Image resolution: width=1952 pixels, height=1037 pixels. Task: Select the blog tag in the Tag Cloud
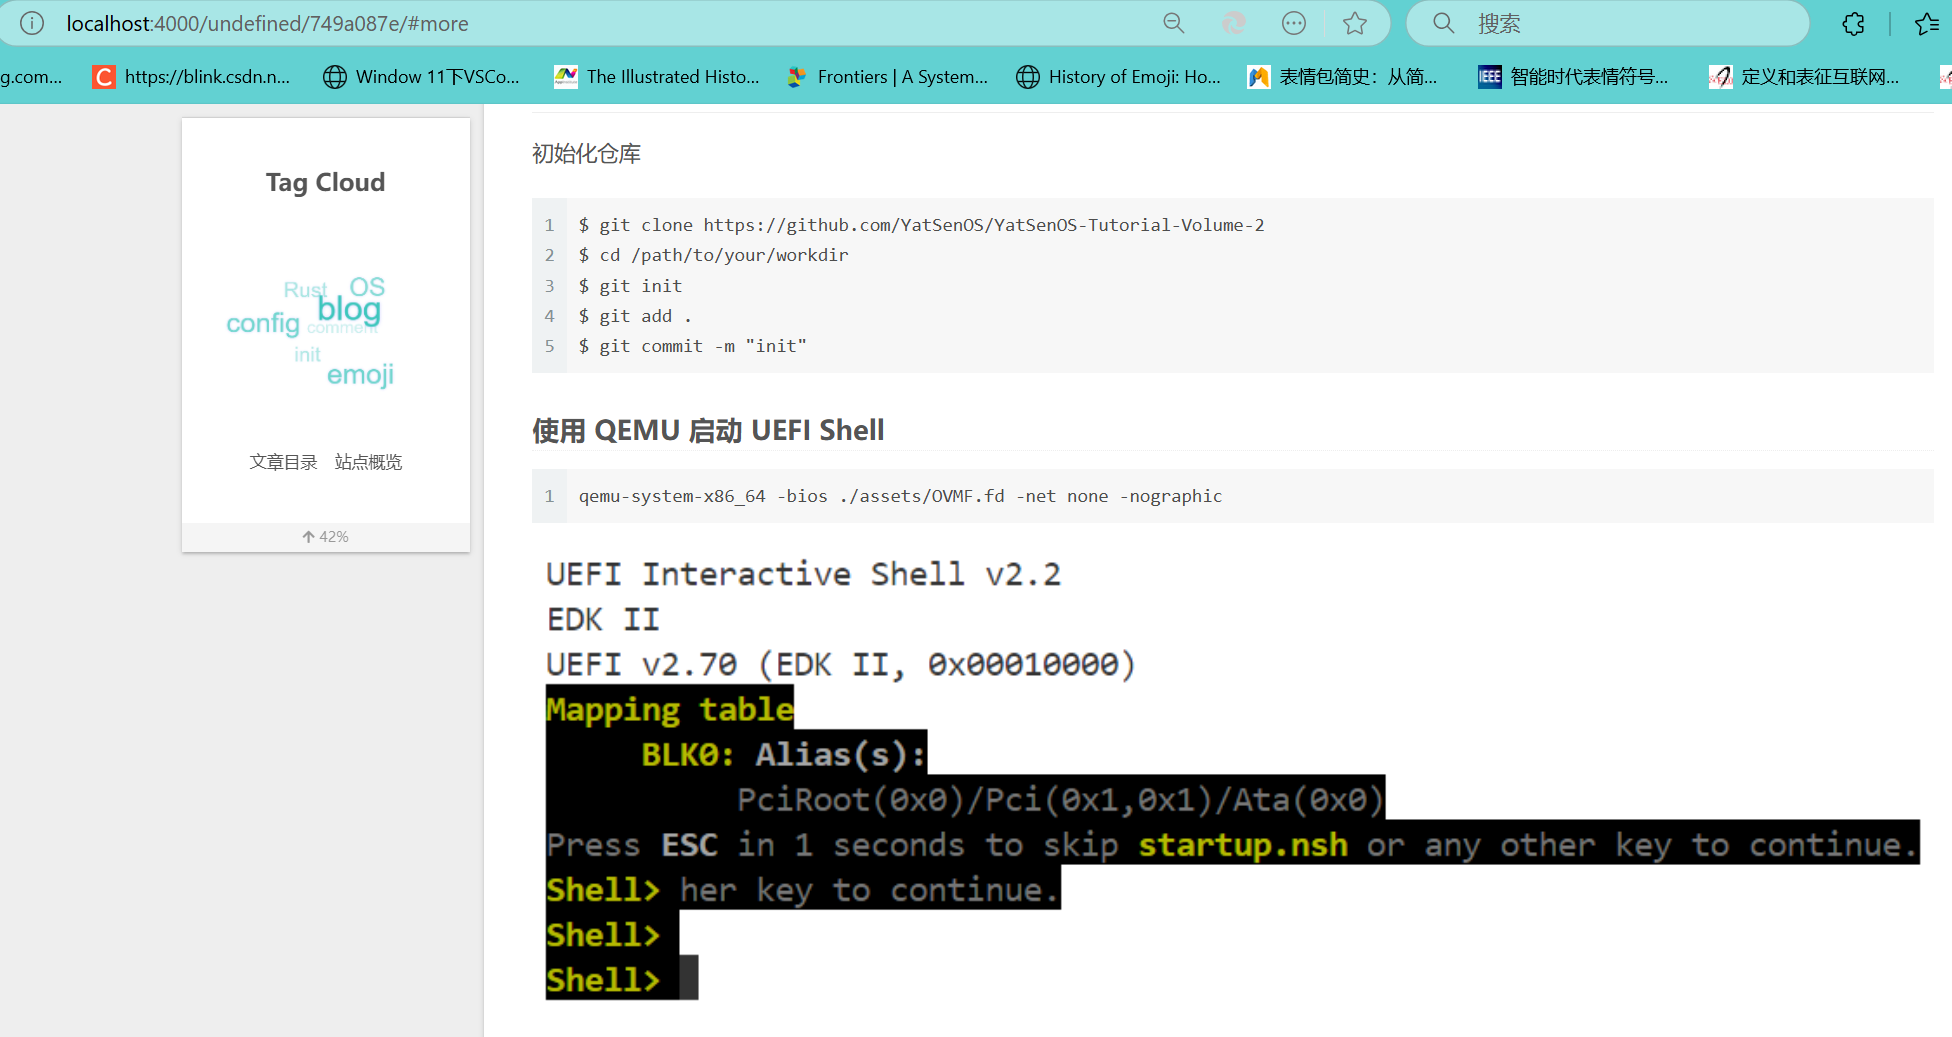click(348, 309)
